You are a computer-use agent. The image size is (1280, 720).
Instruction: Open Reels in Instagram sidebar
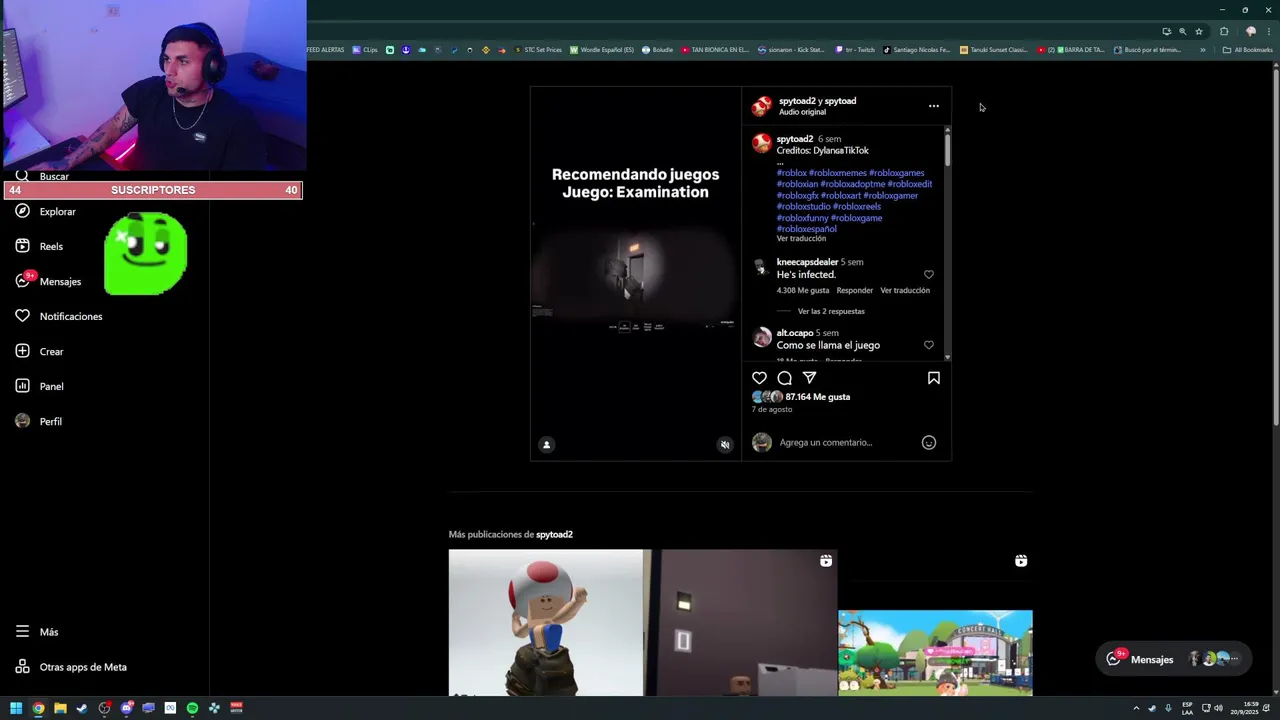coord(50,246)
